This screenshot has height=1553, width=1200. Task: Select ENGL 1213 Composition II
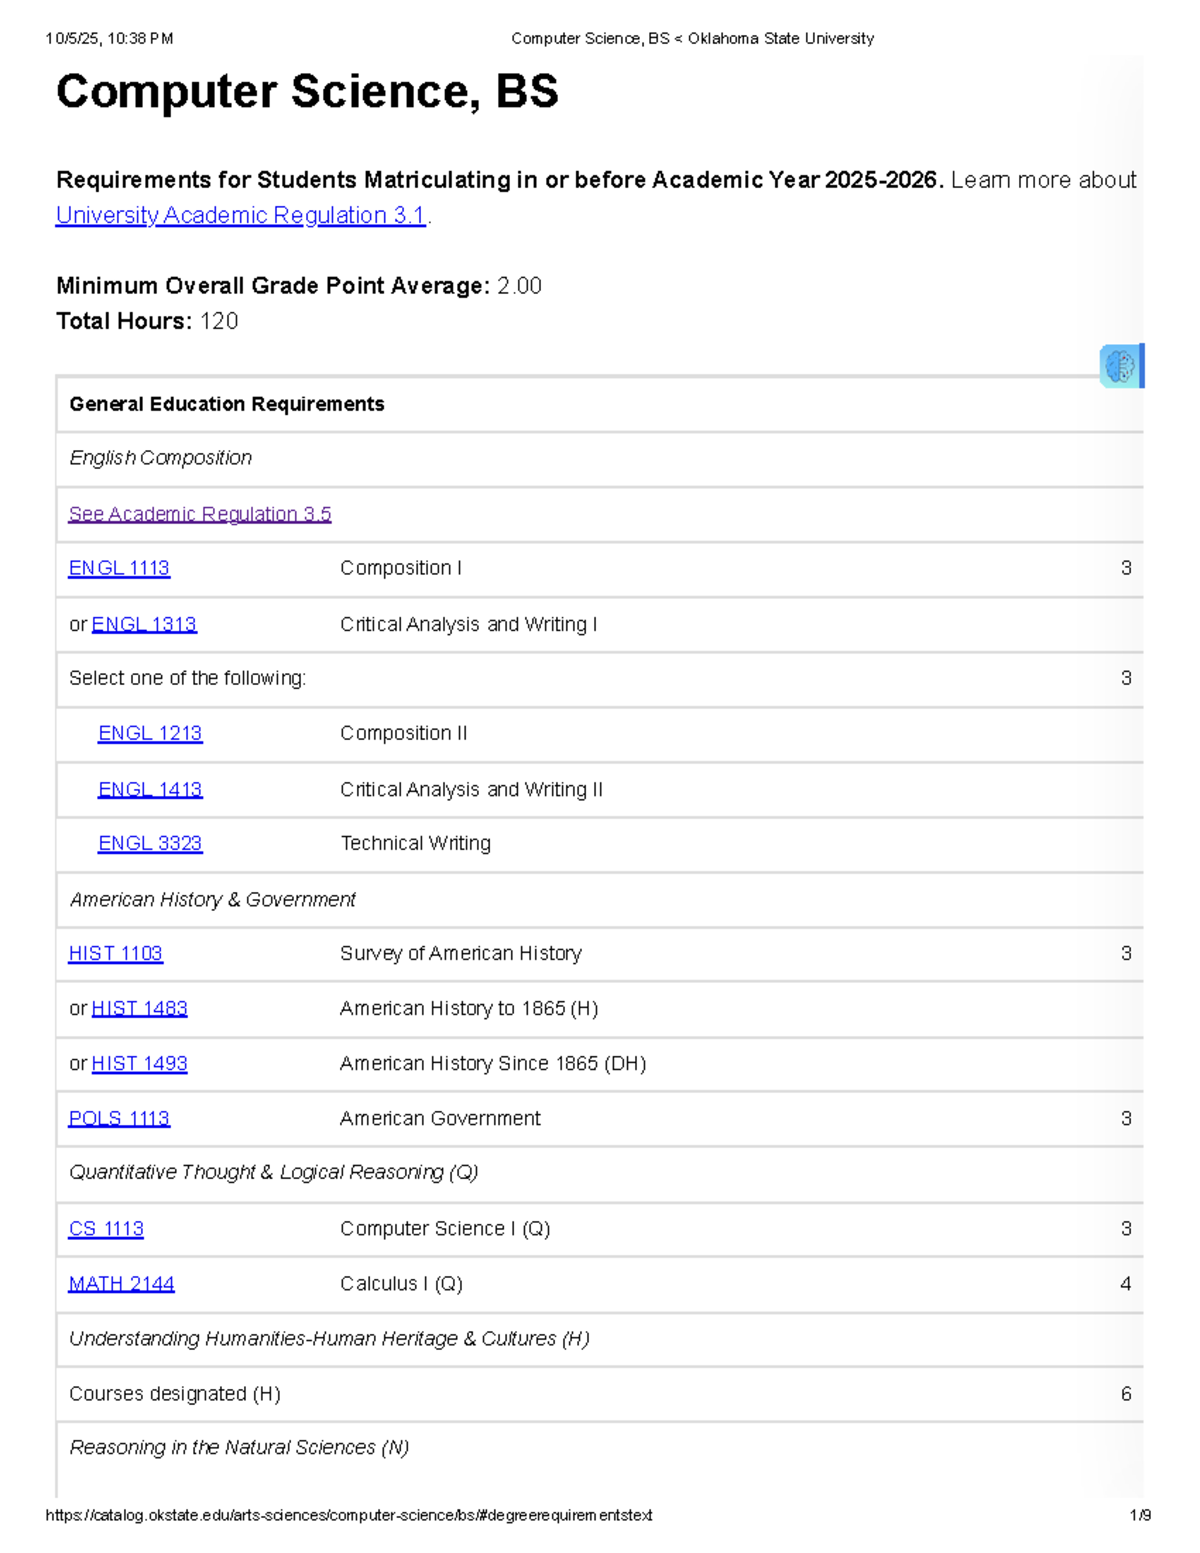point(150,733)
